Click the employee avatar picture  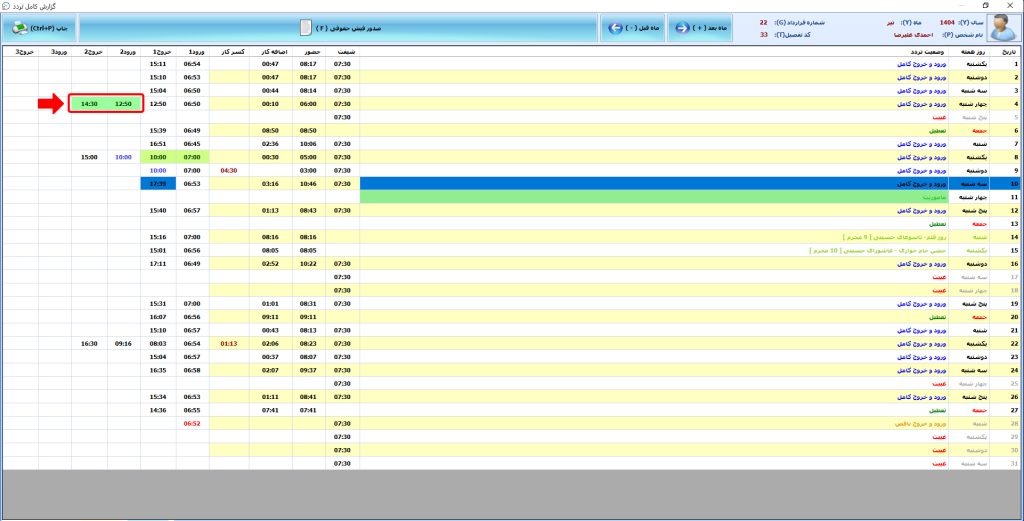[x=1002, y=27]
